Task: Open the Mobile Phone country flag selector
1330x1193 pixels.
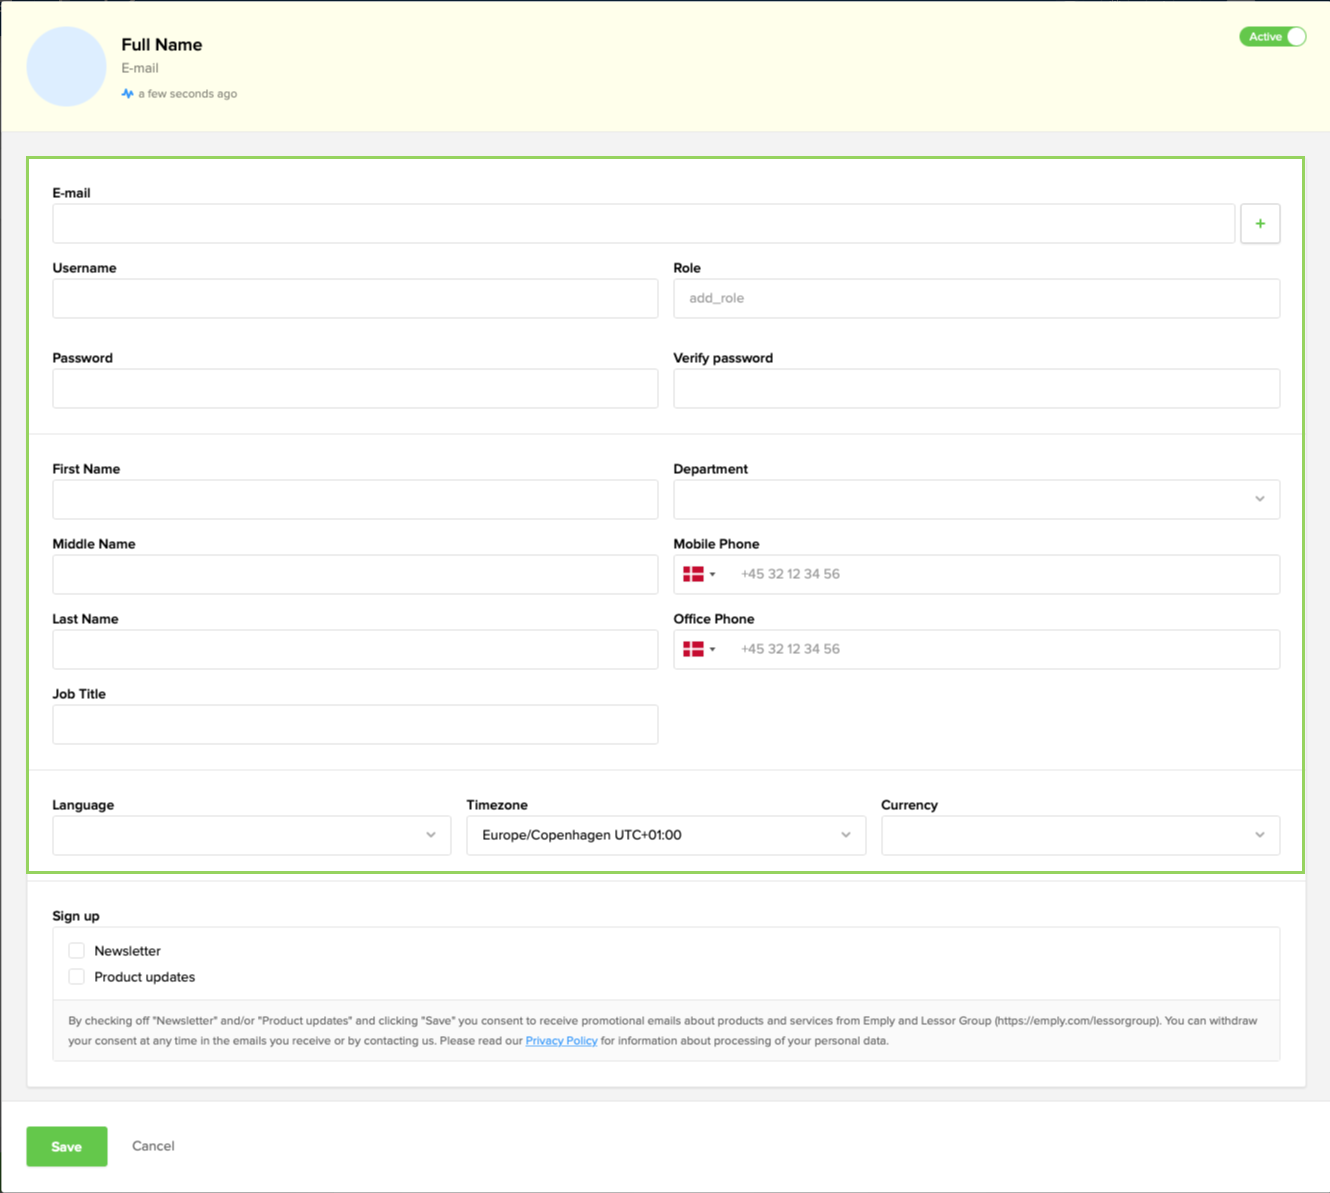Action: (700, 574)
